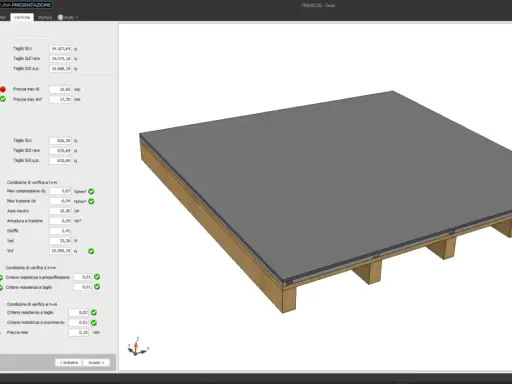Select the first Taglio SLU value field

61,49
